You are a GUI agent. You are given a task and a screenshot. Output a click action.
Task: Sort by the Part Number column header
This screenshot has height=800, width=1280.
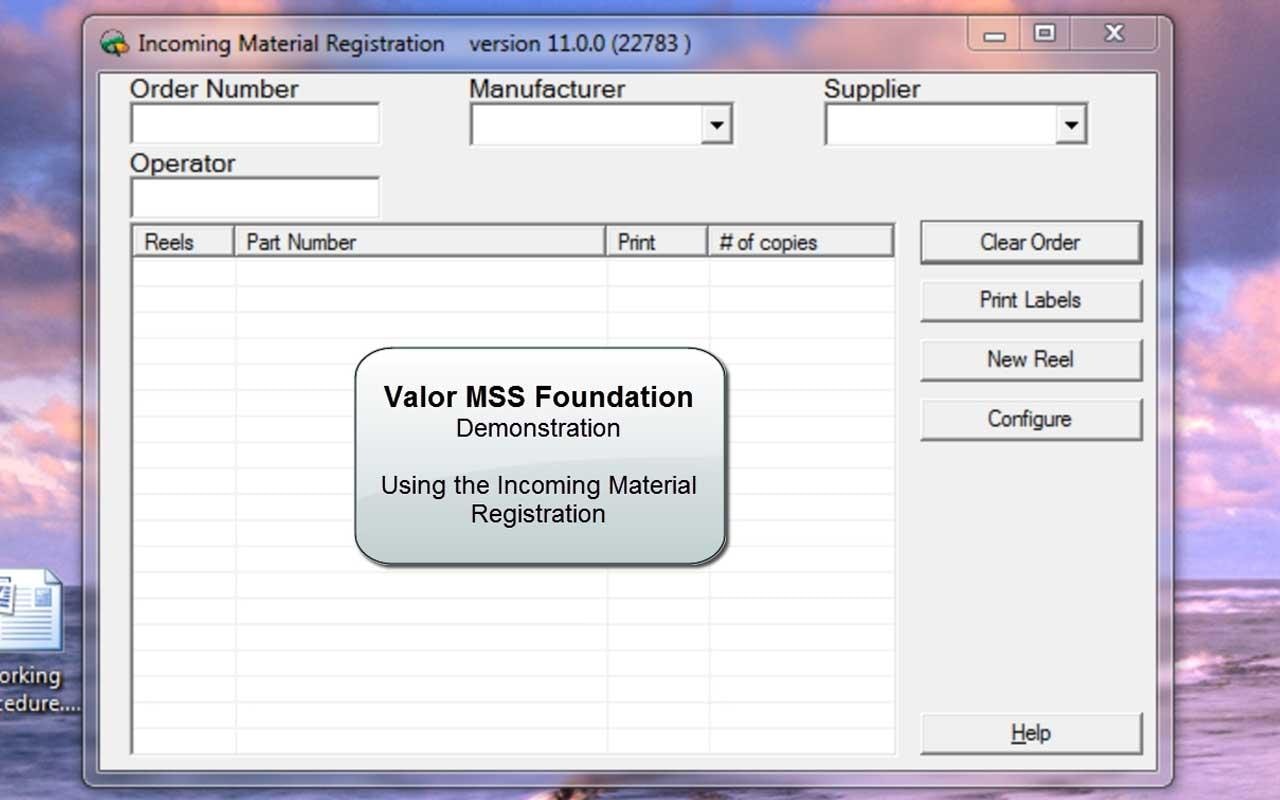point(420,242)
